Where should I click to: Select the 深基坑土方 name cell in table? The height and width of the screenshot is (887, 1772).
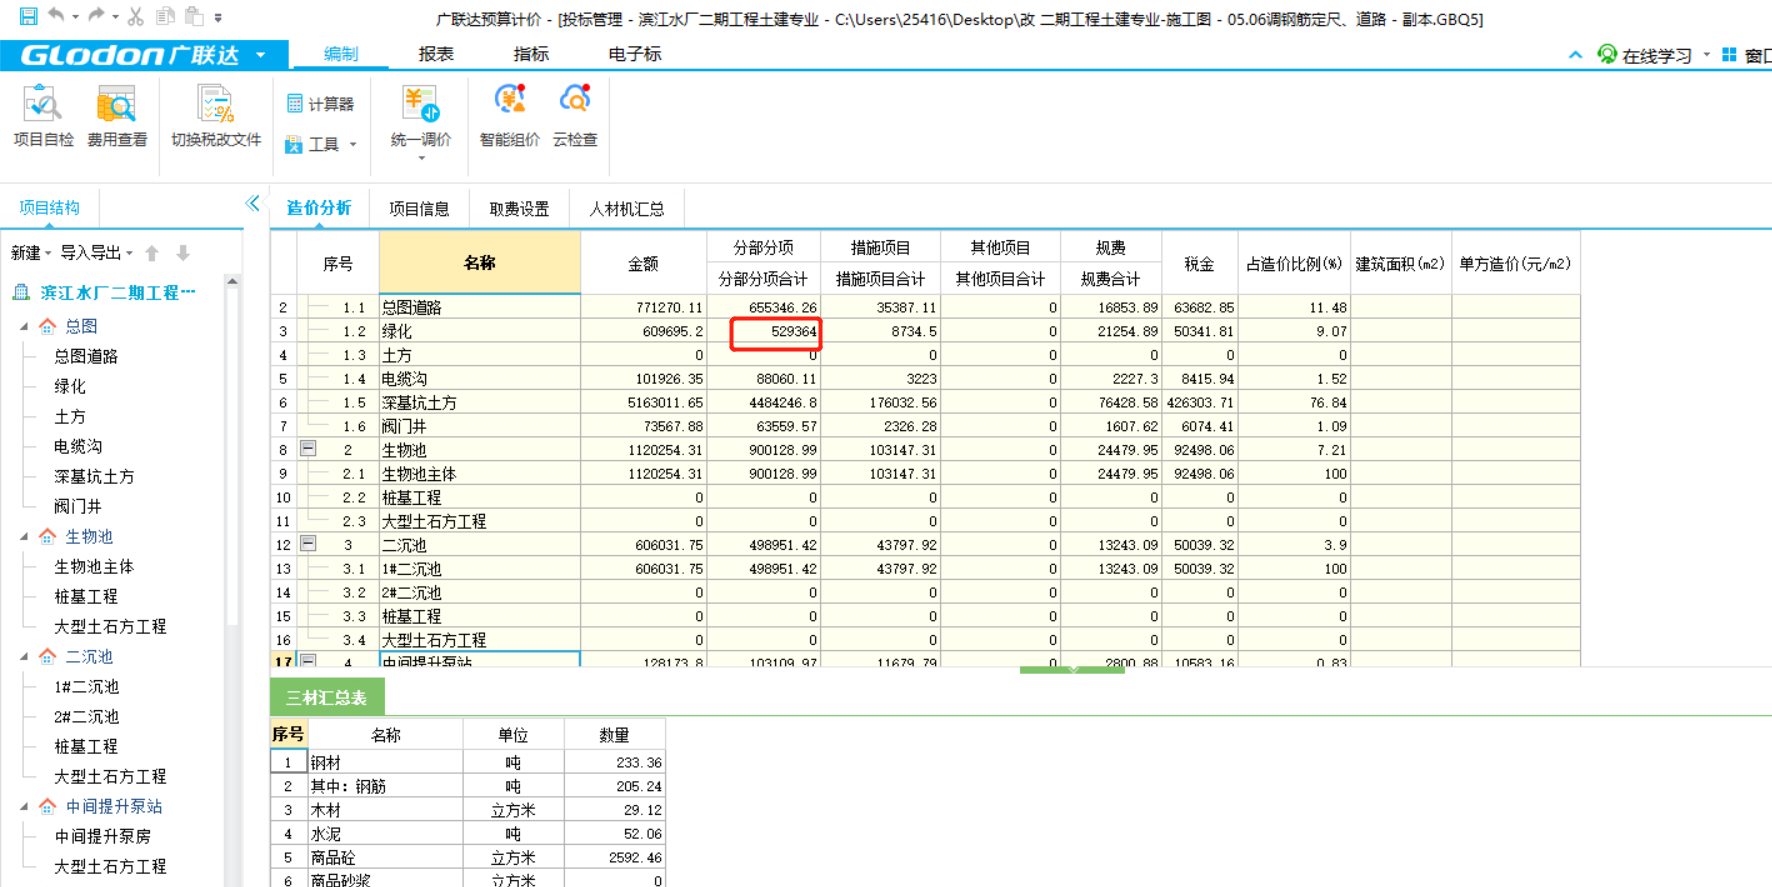[479, 402]
